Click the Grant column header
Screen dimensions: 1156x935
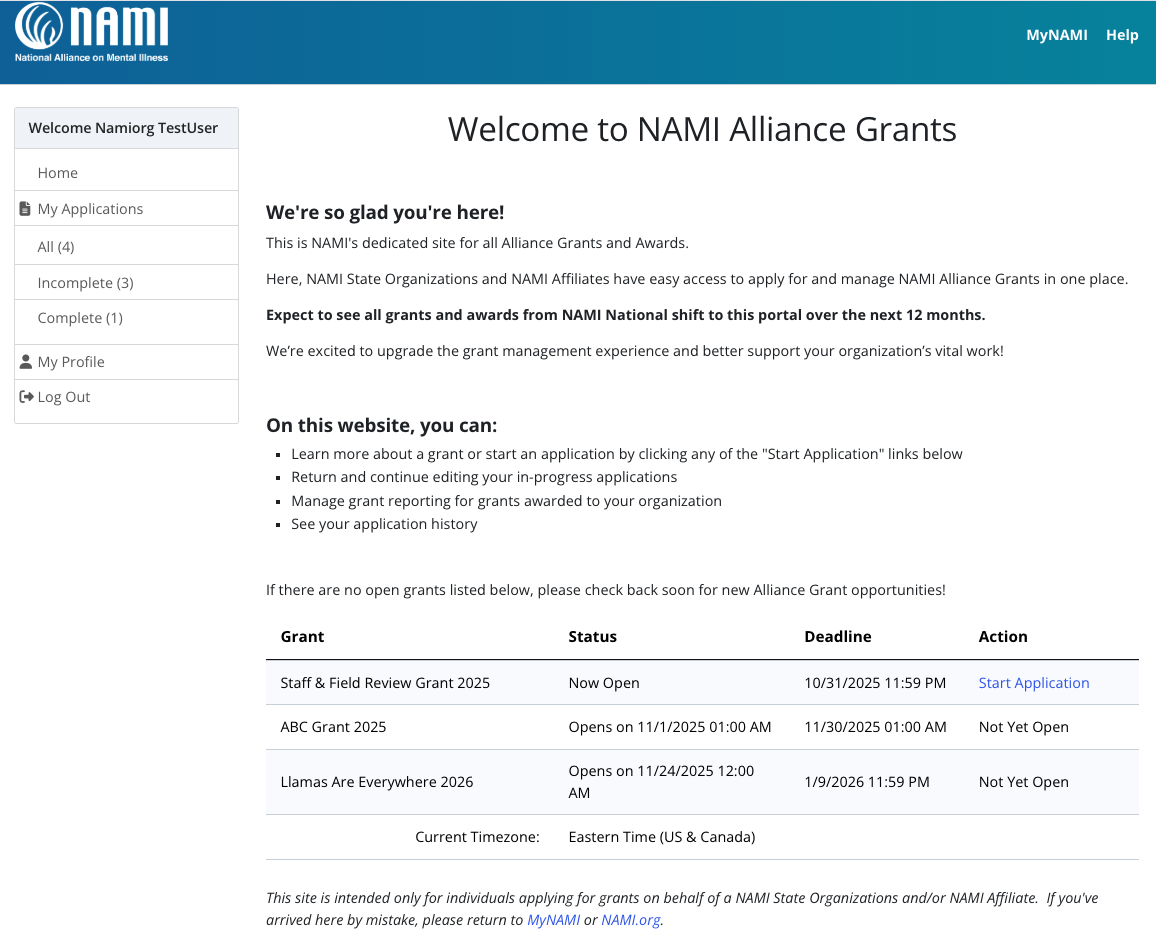pyautogui.click(x=302, y=636)
